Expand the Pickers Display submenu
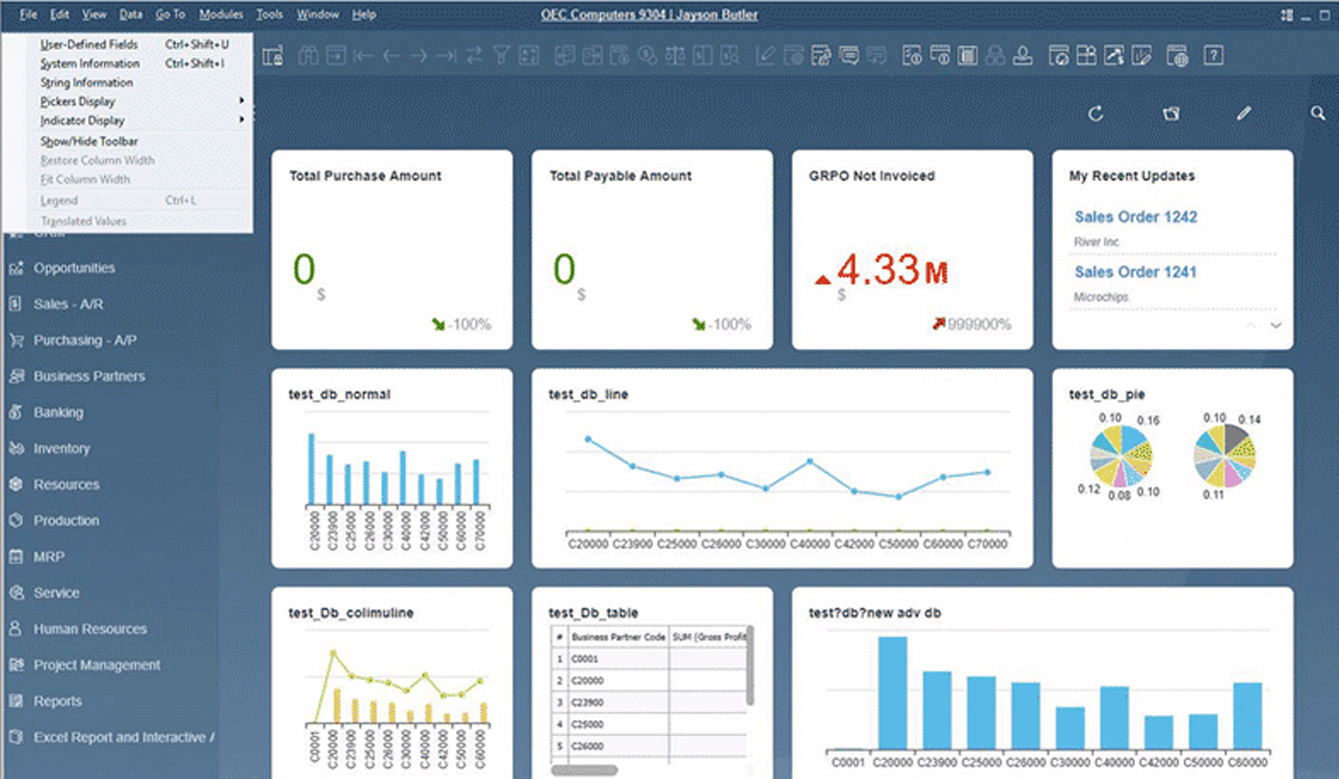This screenshot has width=1339, height=779. click(78, 102)
